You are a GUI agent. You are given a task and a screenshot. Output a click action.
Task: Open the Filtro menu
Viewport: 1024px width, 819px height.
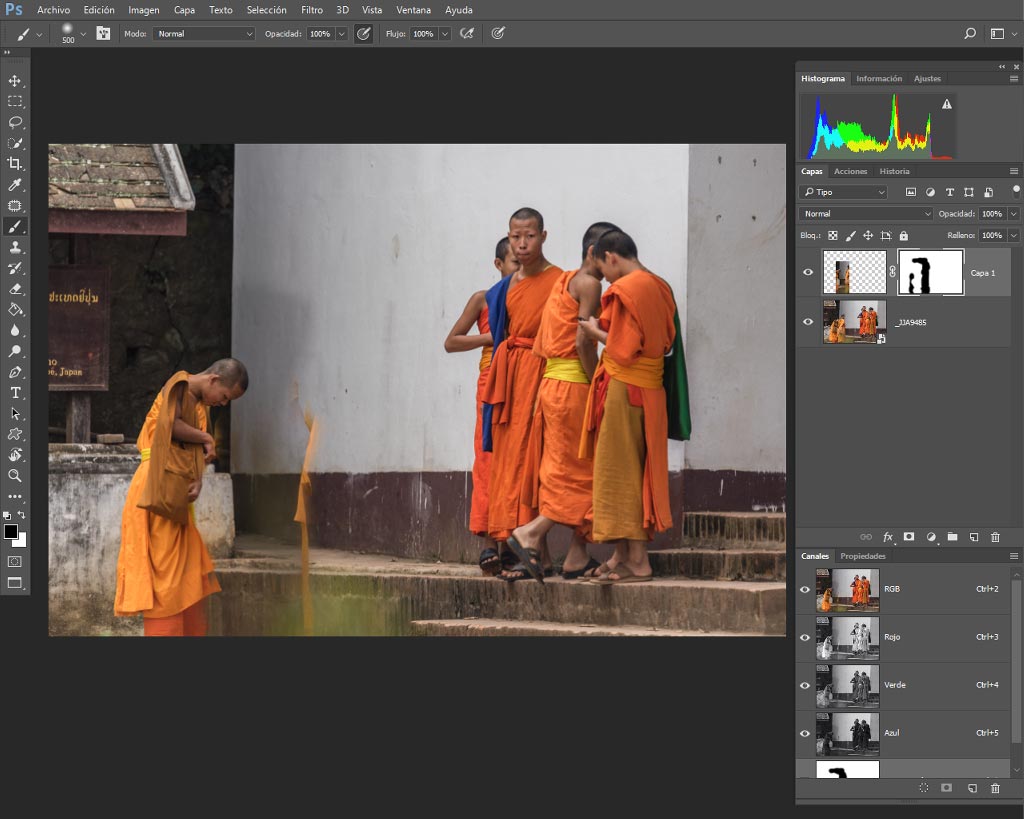tap(312, 10)
